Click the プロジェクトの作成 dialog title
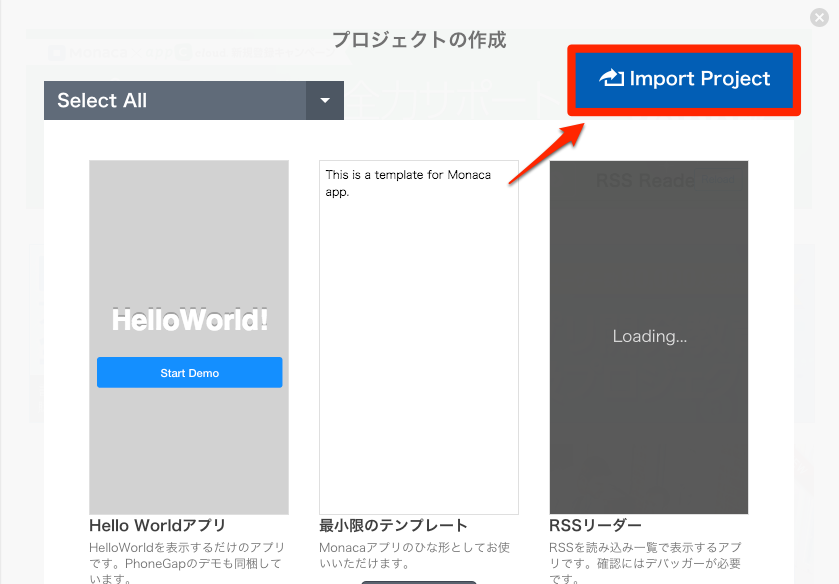Viewport: 839px width, 584px height. point(419,40)
